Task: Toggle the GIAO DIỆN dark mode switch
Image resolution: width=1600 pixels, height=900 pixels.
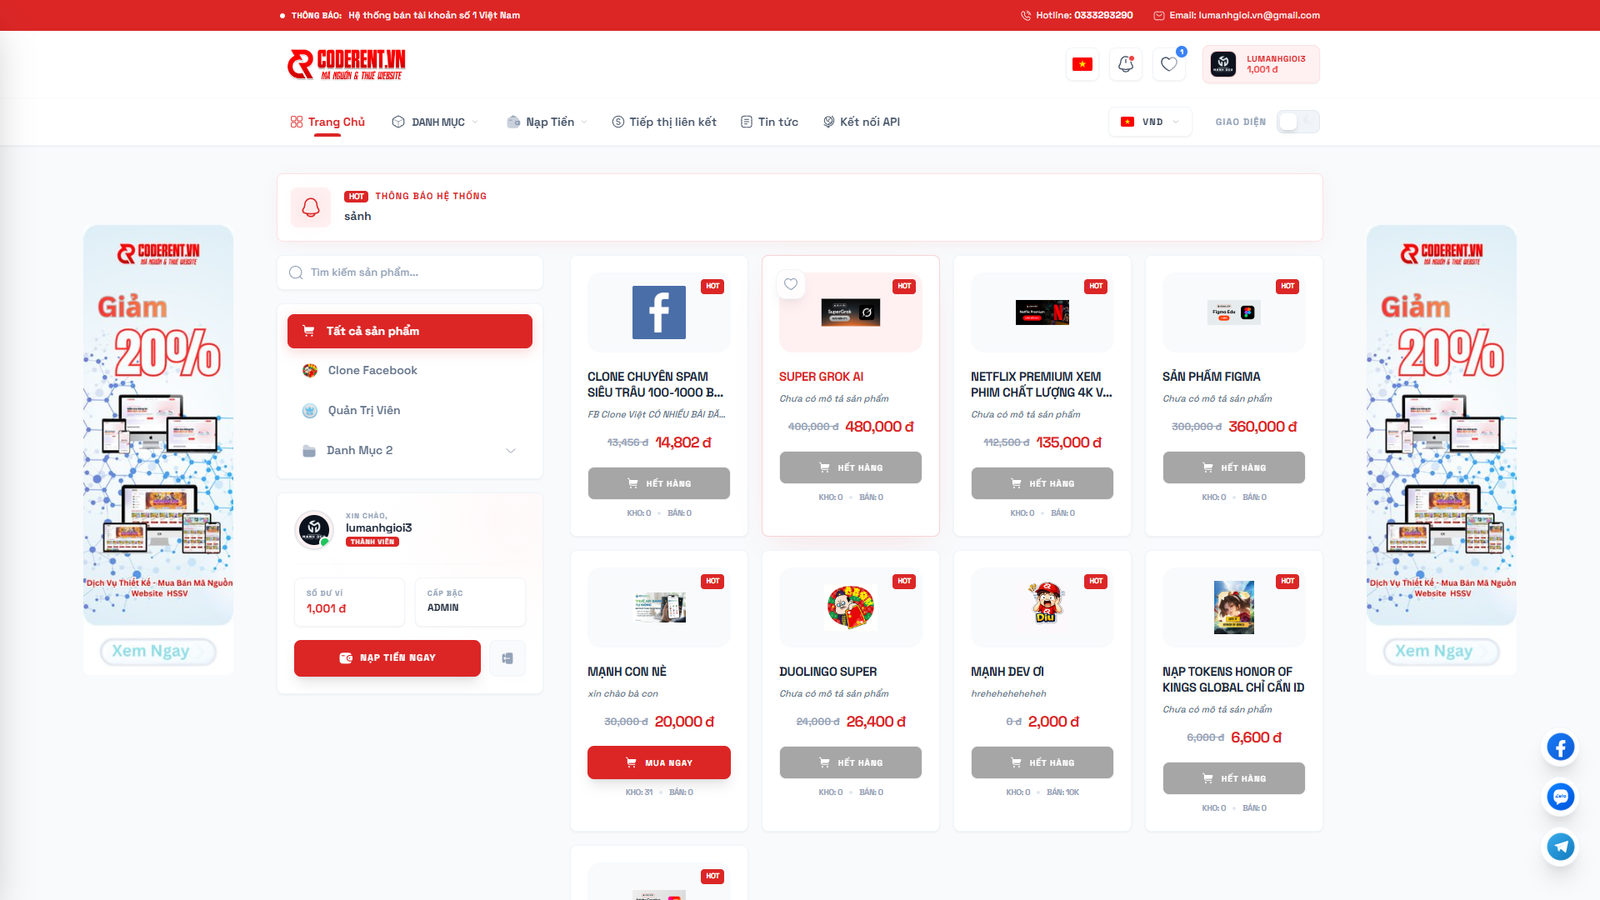Action: click(x=1298, y=121)
